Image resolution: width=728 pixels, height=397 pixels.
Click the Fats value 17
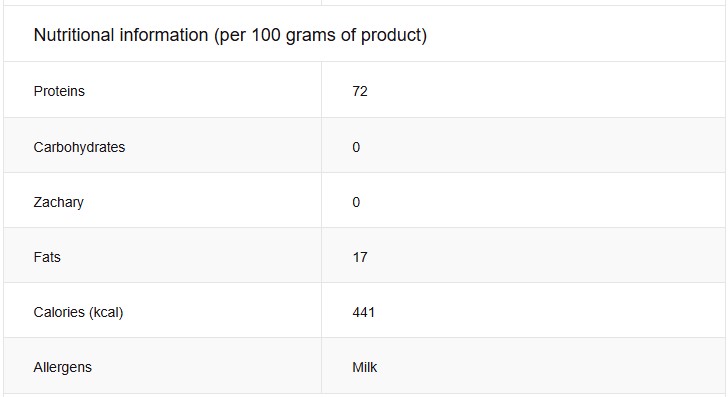coord(360,257)
